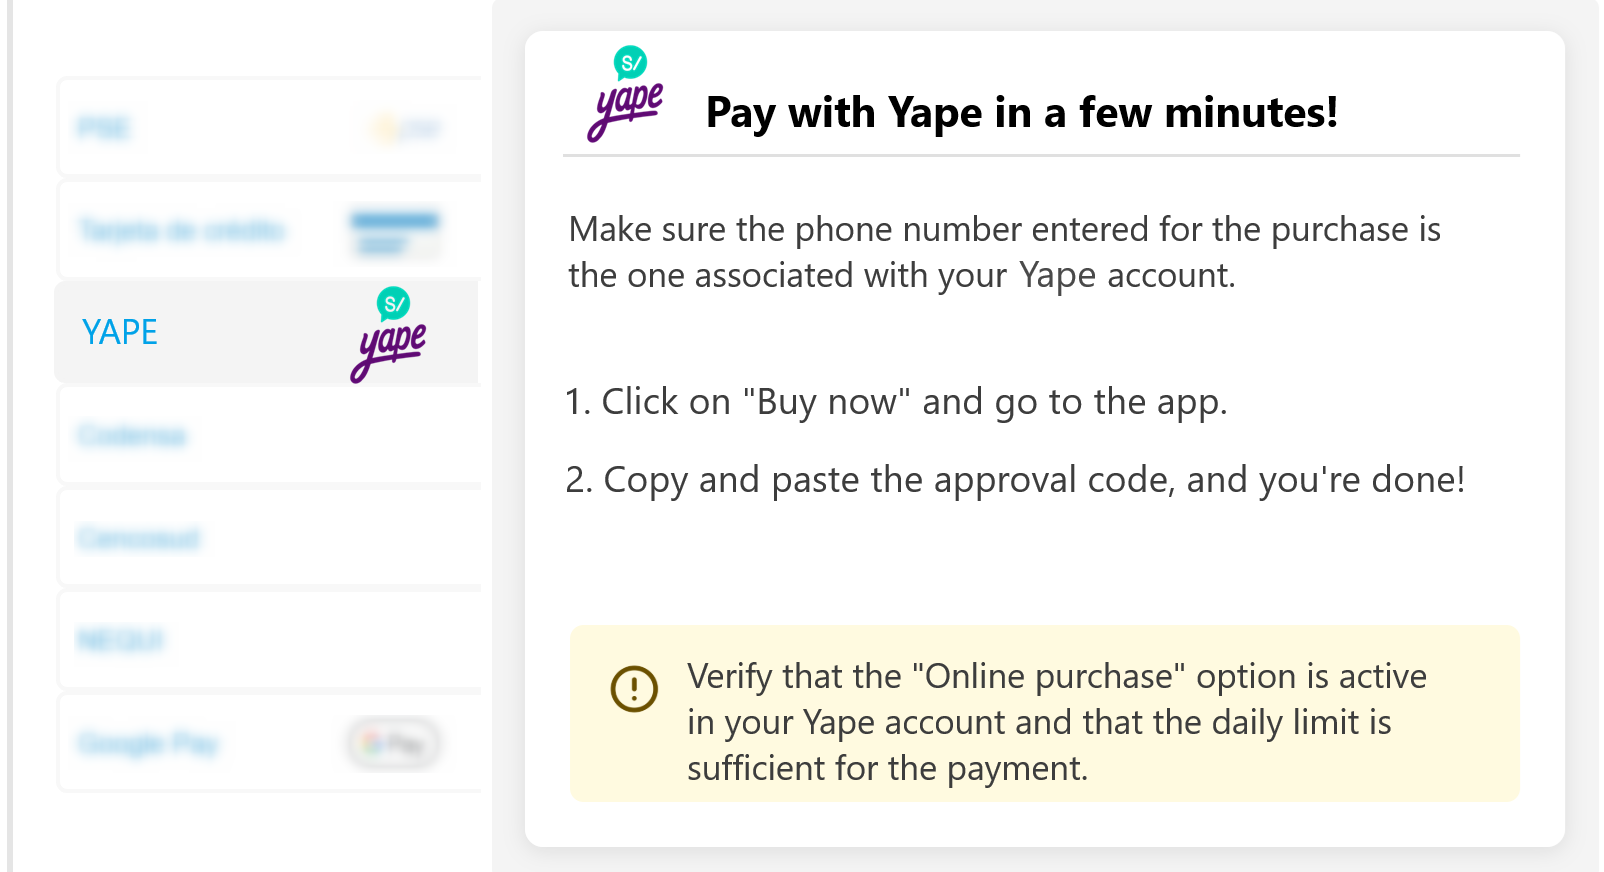This screenshot has height=872, width=1604.
Task: Click the blurred Google Pay badge
Action: [393, 744]
